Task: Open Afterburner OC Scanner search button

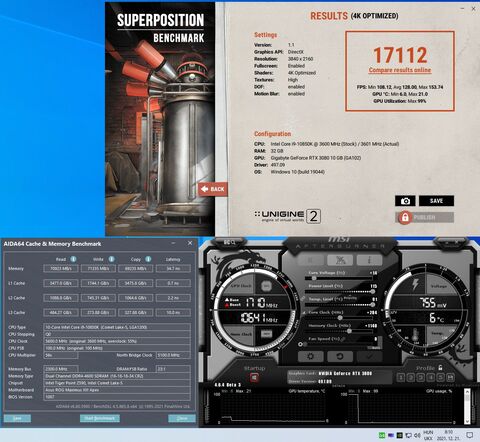Action: [x=229, y=242]
